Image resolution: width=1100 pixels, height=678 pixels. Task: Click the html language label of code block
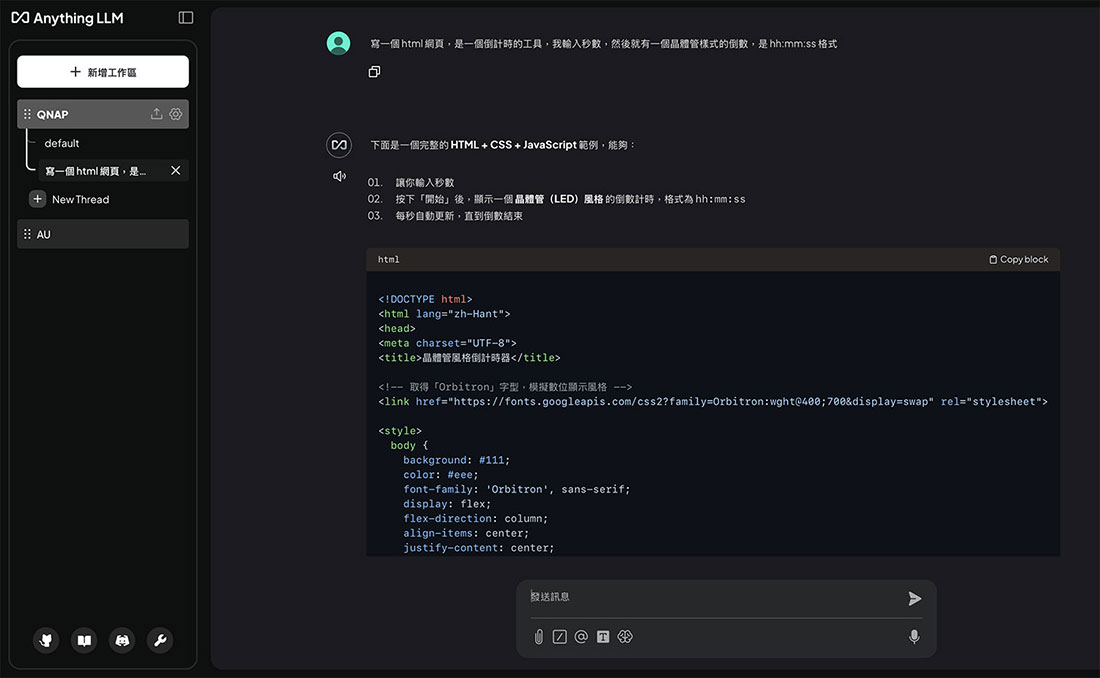point(389,260)
